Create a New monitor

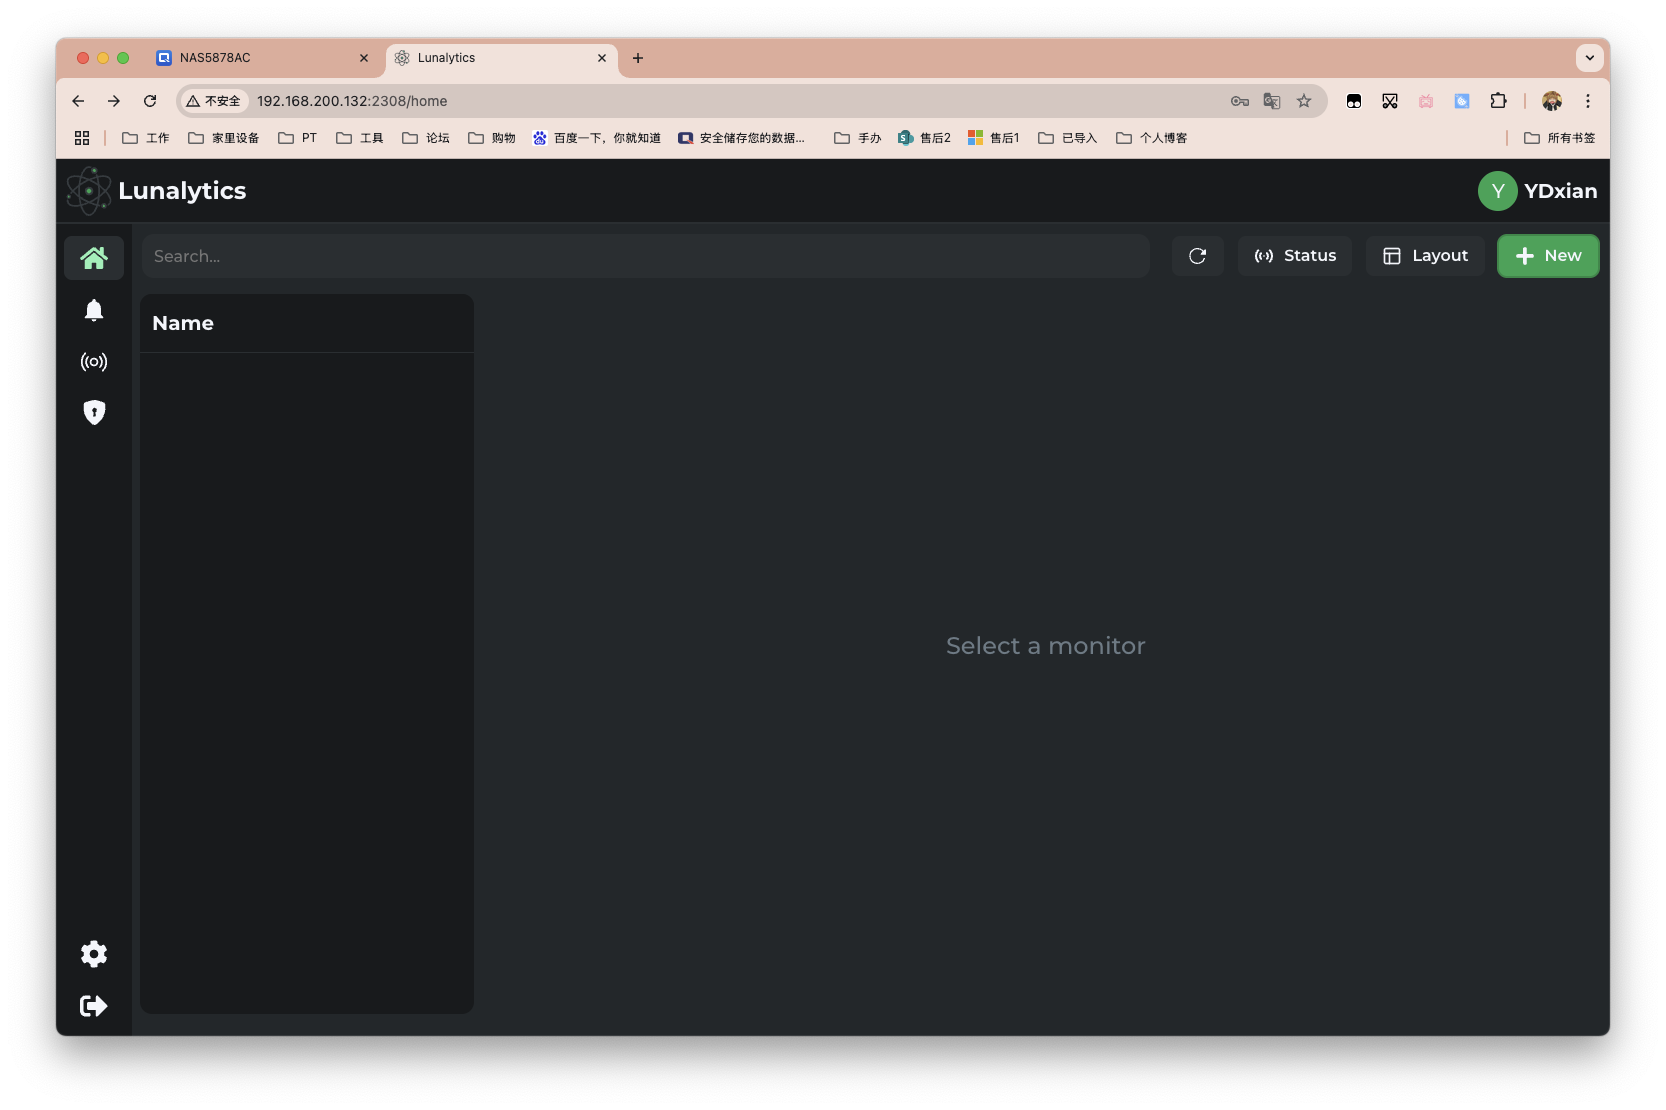pyautogui.click(x=1548, y=256)
